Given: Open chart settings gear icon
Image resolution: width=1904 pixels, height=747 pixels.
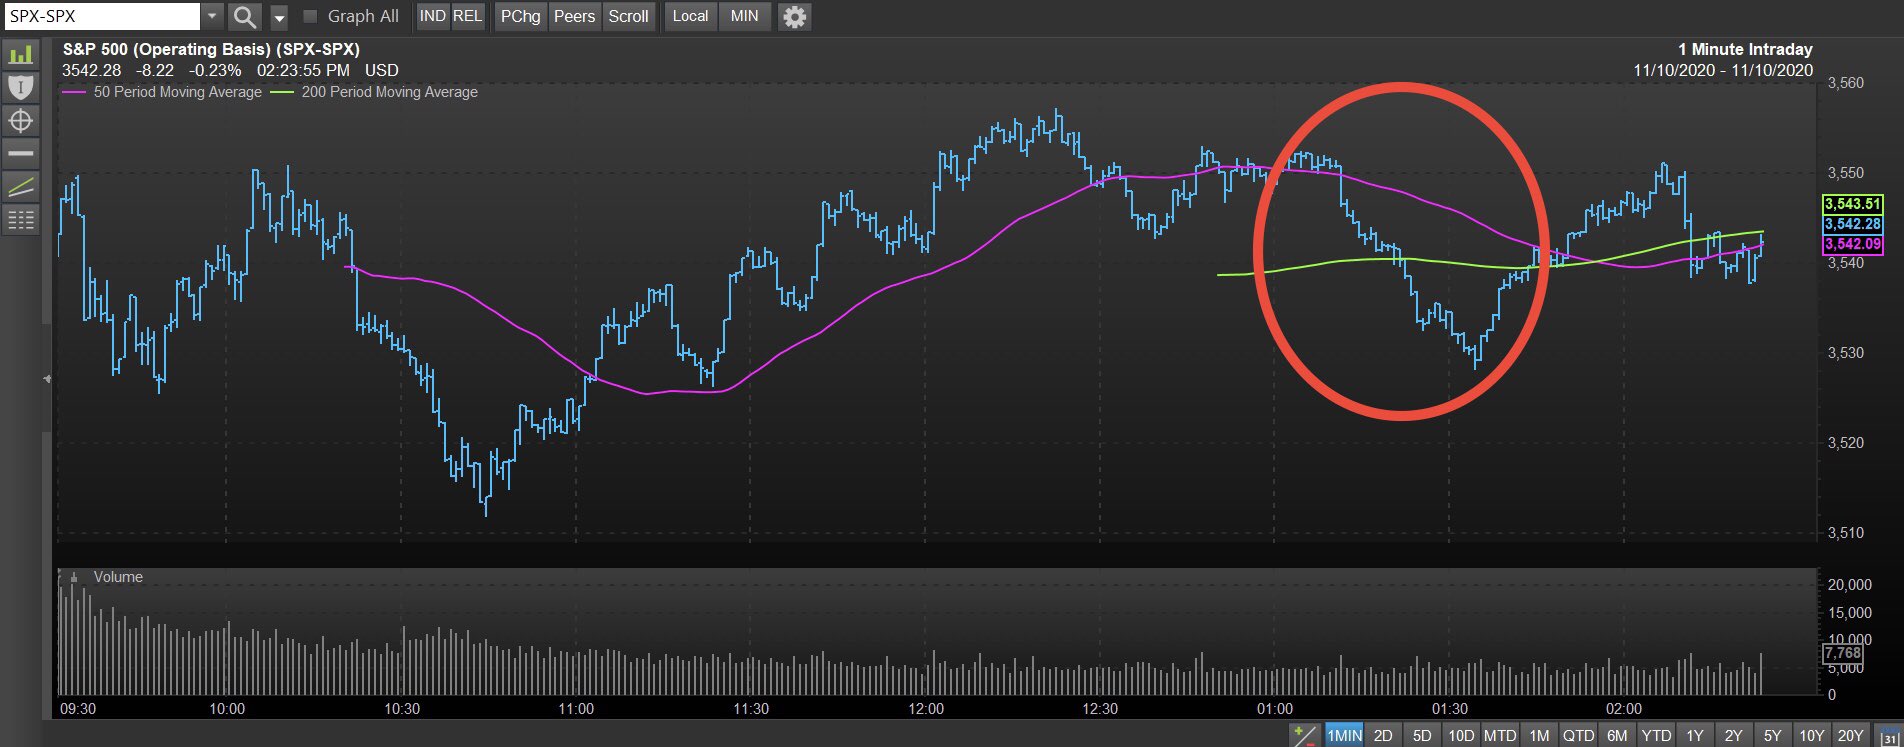Looking at the screenshot, I should coord(794,17).
